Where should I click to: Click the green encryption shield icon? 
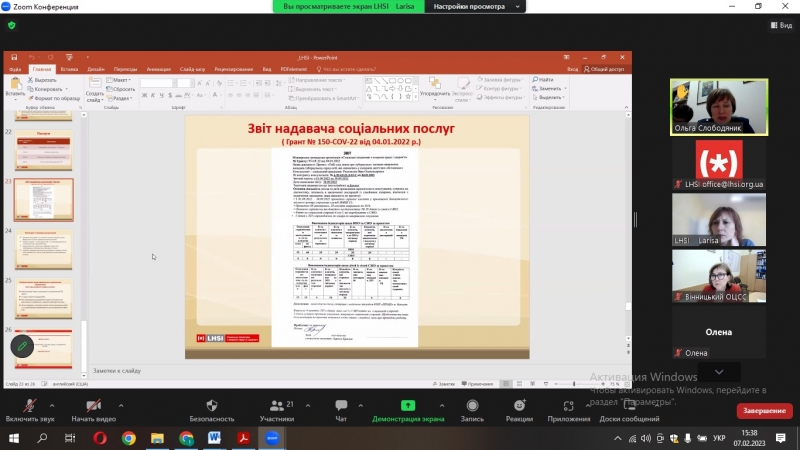pos(10,25)
